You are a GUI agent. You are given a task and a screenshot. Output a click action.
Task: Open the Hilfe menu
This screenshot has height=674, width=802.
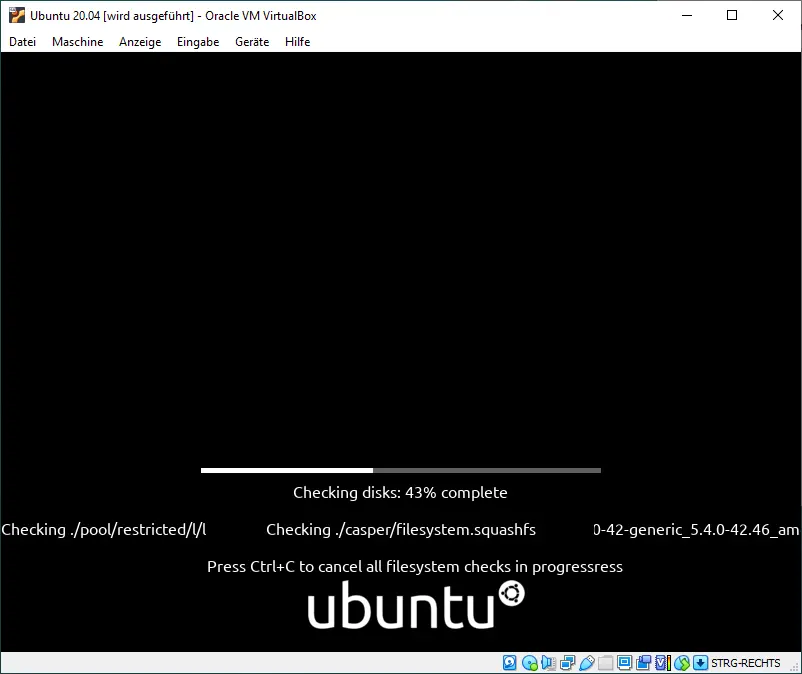pos(297,42)
